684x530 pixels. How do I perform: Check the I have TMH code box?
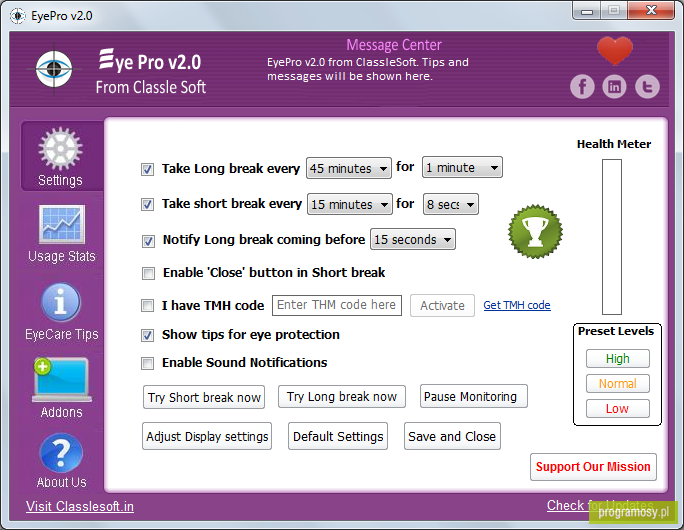pyautogui.click(x=147, y=305)
